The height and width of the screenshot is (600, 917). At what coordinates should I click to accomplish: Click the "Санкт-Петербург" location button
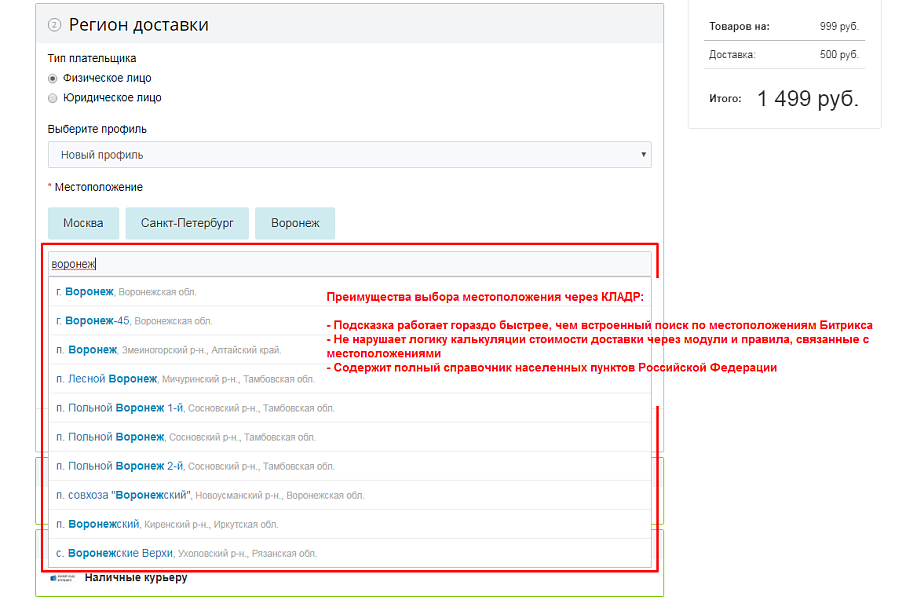(x=186, y=223)
